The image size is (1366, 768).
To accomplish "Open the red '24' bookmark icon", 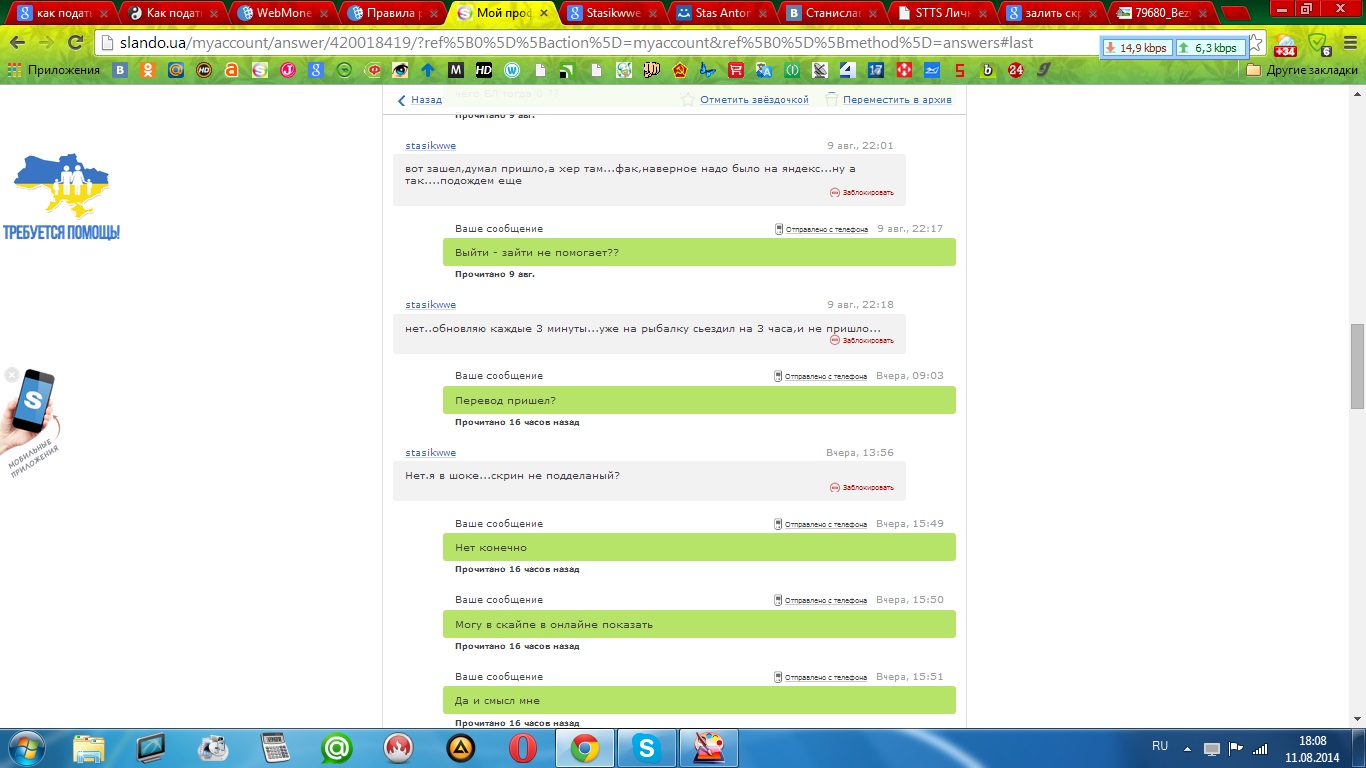I will click(1016, 70).
